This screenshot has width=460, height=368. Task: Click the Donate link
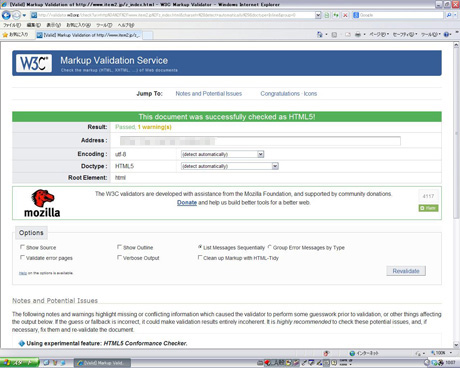pyautogui.click(x=187, y=203)
